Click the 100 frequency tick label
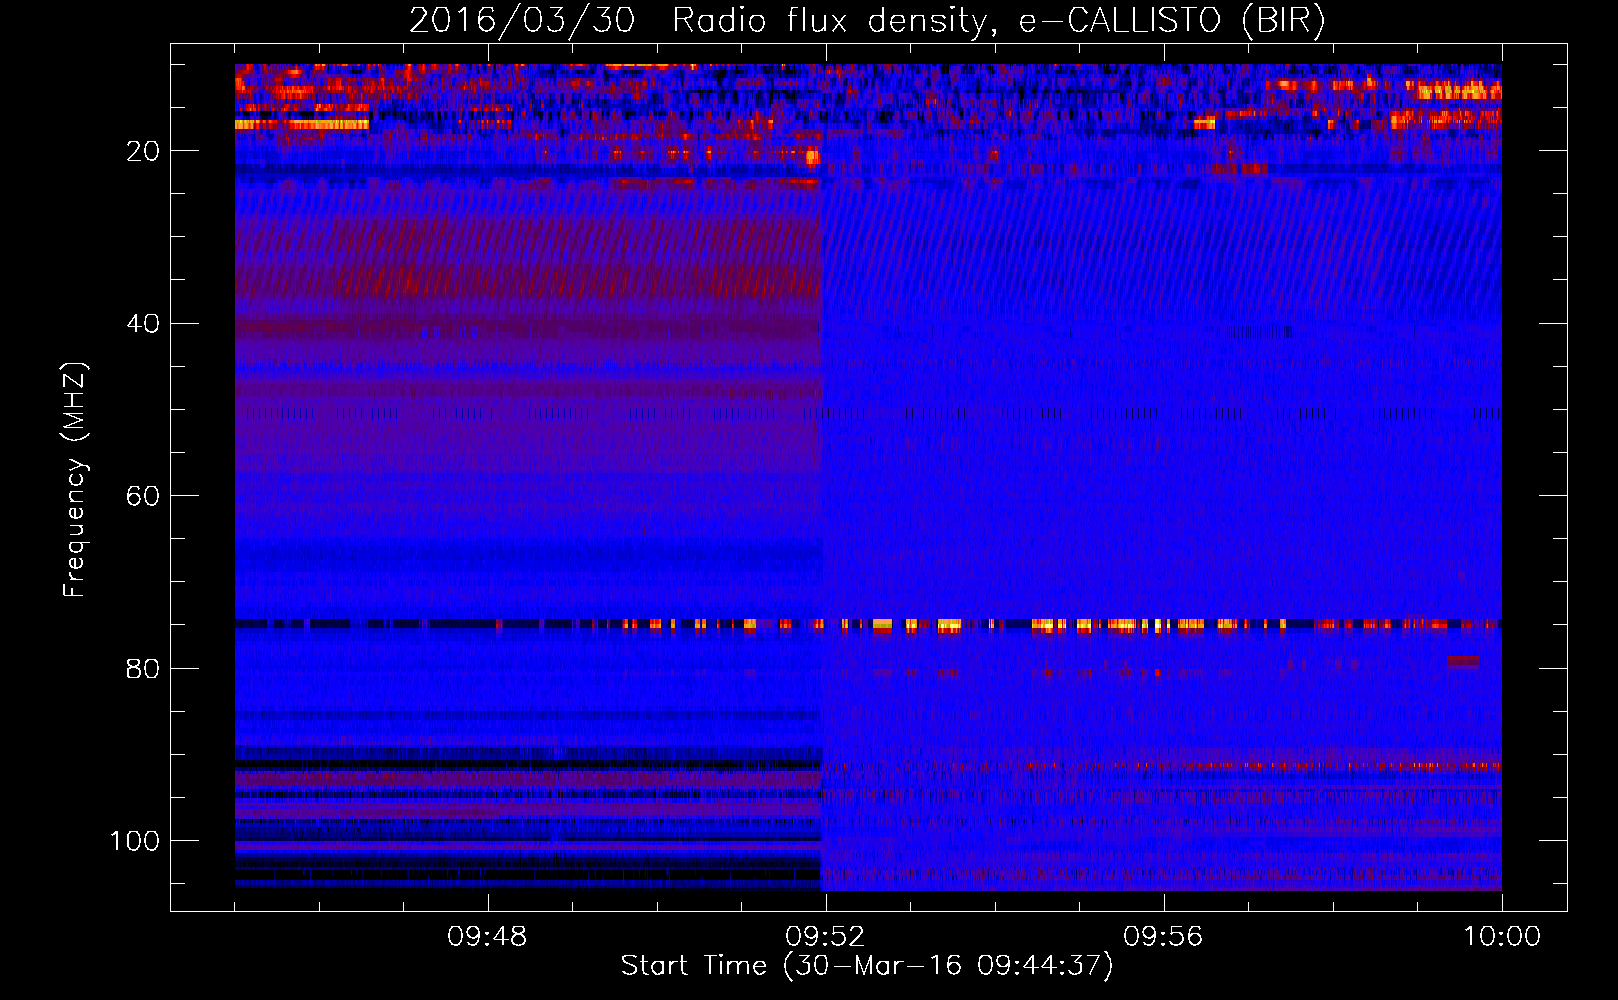Image resolution: width=1618 pixels, height=1000 pixels. (x=135, y=841)
